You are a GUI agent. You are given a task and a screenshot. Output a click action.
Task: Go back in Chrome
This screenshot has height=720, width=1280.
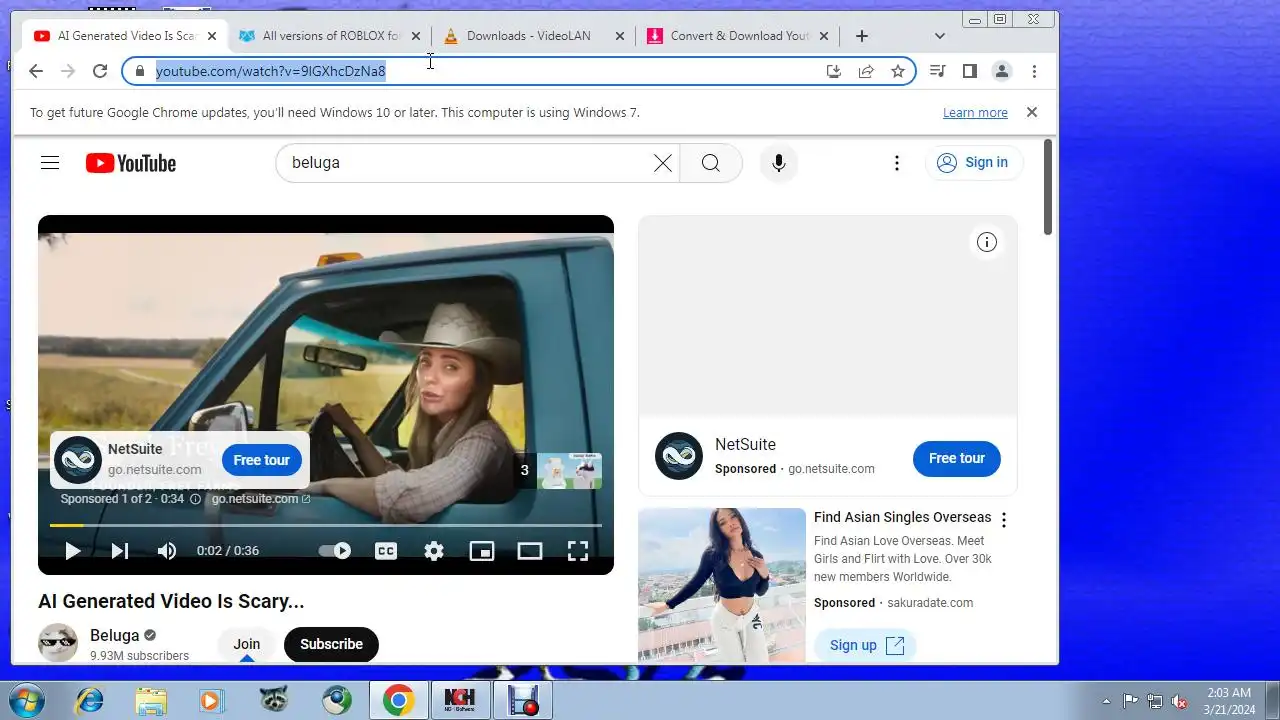pos(36,71)
